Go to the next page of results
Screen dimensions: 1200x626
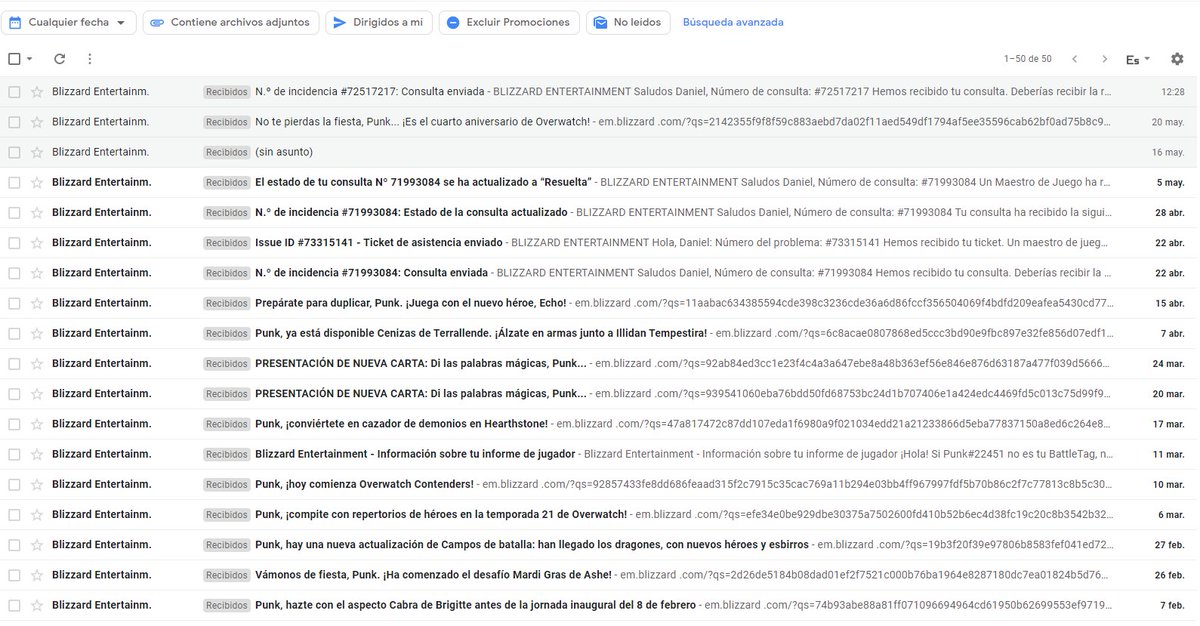pyautogui.click(x=1104, y=59)
